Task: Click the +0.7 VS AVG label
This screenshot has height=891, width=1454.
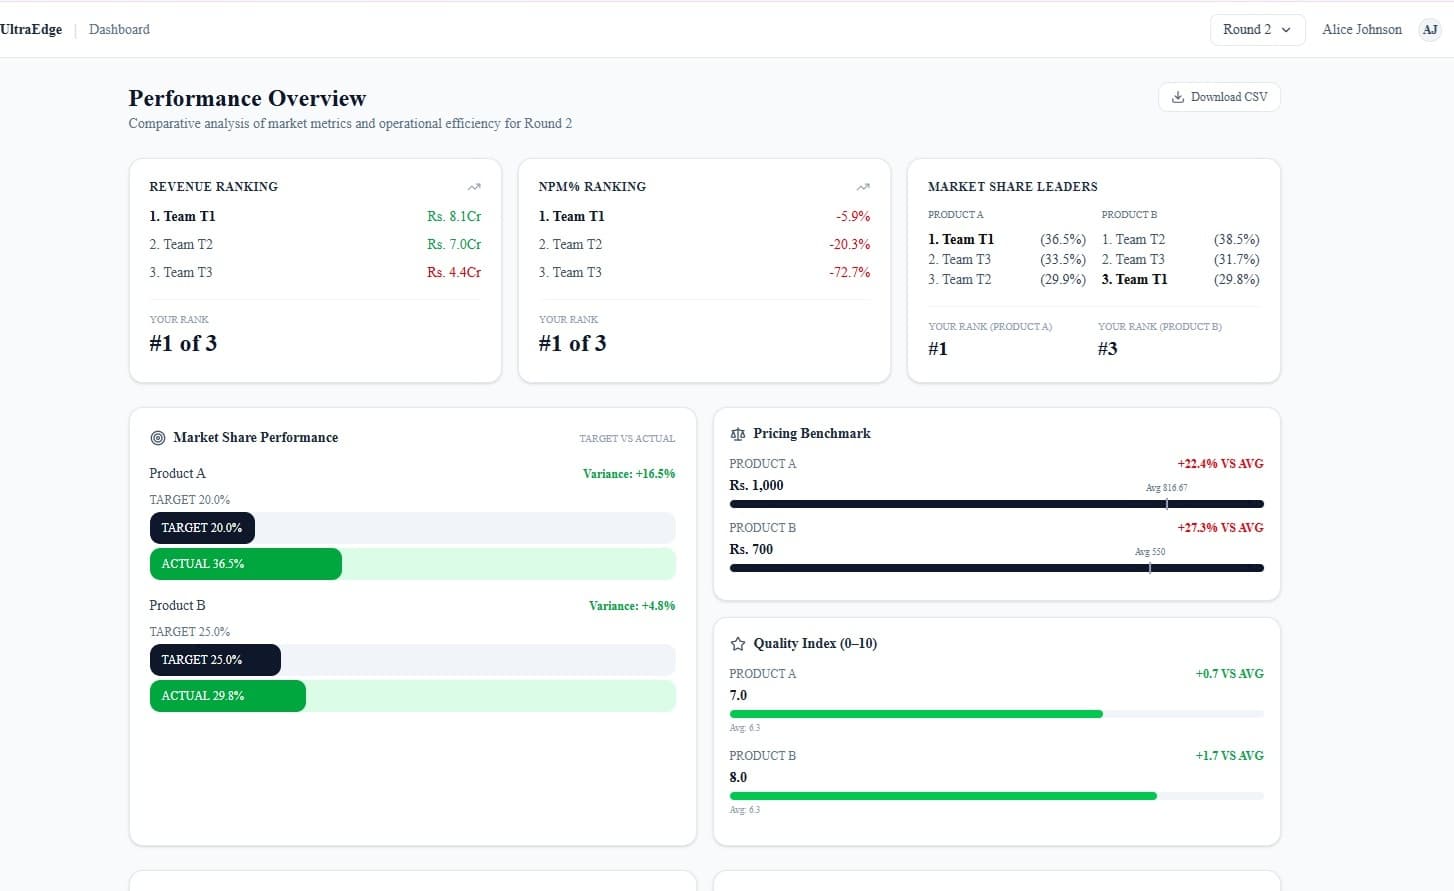Action: click(x=1229, y=674)
